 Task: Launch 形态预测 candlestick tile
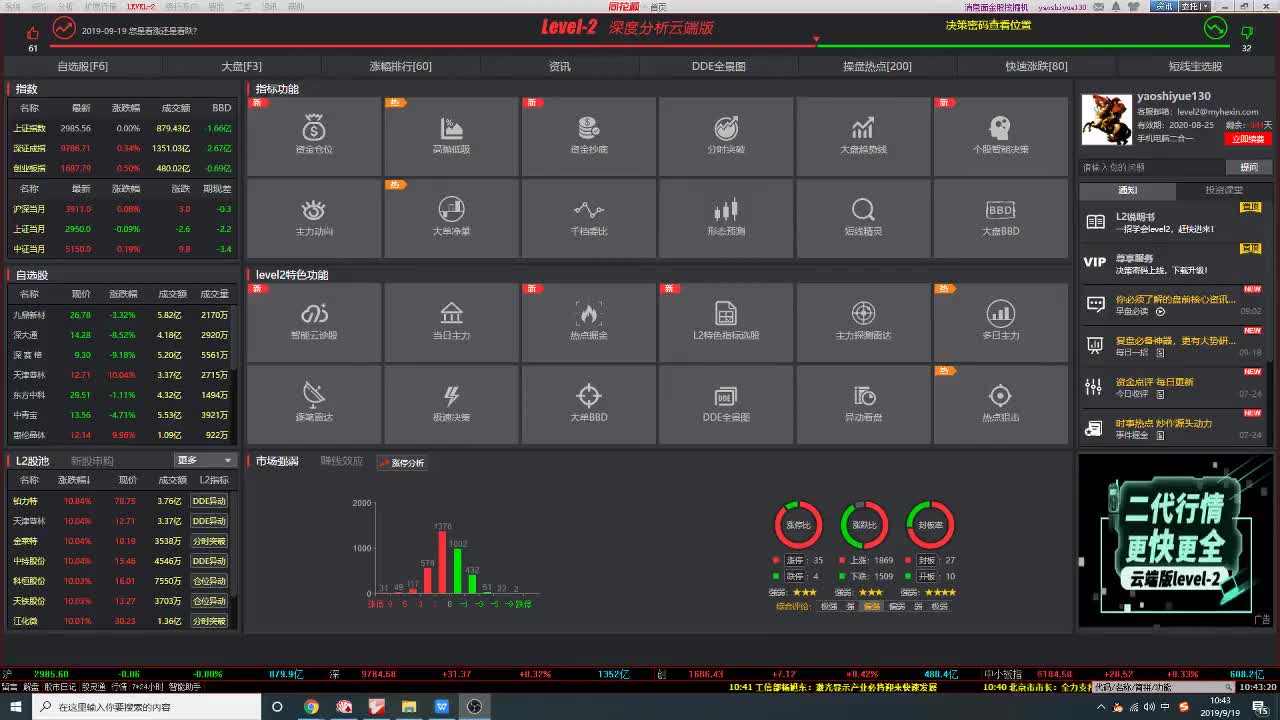point(726,219)
